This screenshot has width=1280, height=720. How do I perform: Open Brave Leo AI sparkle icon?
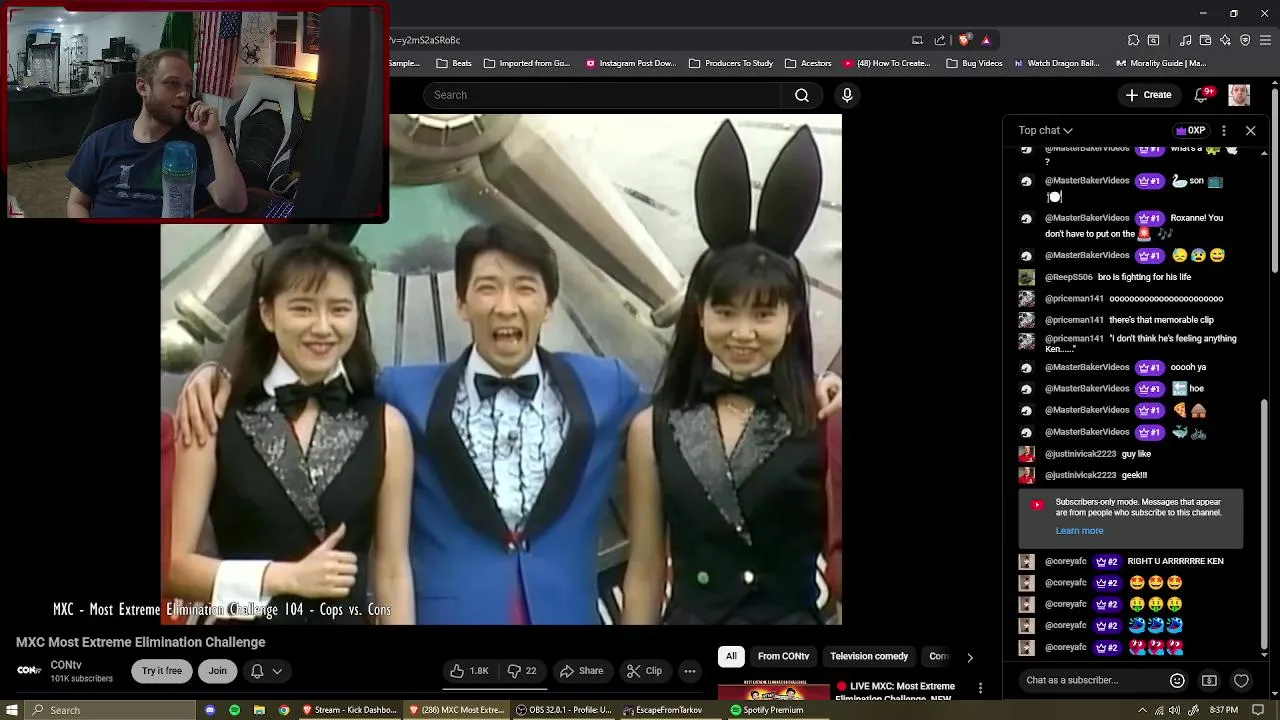1225,40
